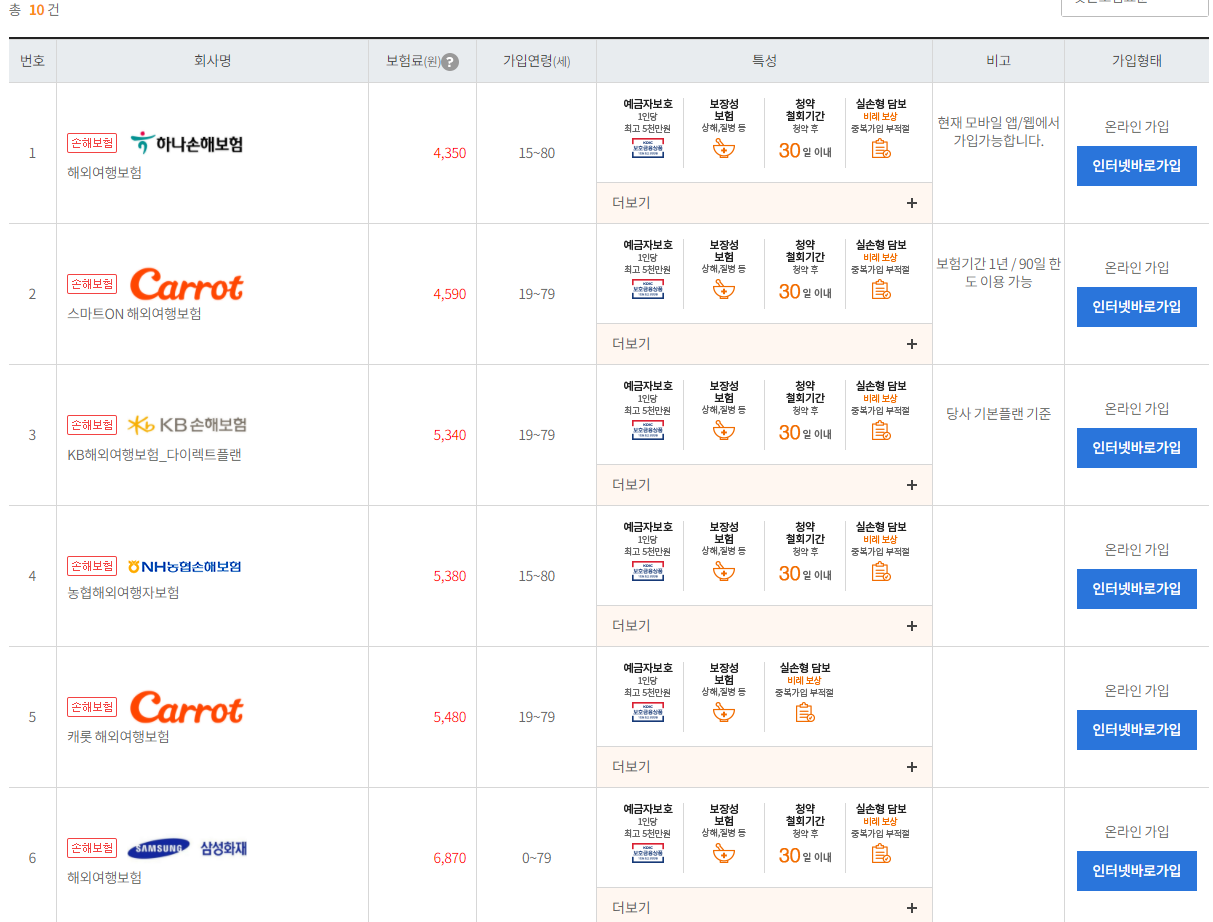Click the KDIC 예금자보호 badge in the KB손해보험 row

(648, 430)
